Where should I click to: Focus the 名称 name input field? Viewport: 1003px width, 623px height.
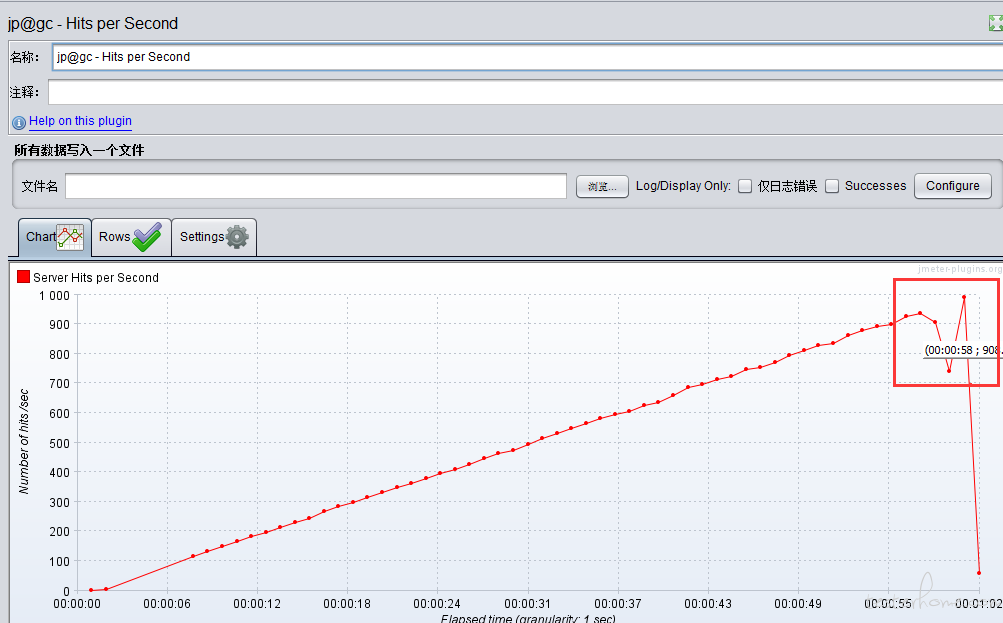pyautogui.click(x=528, y=57)
